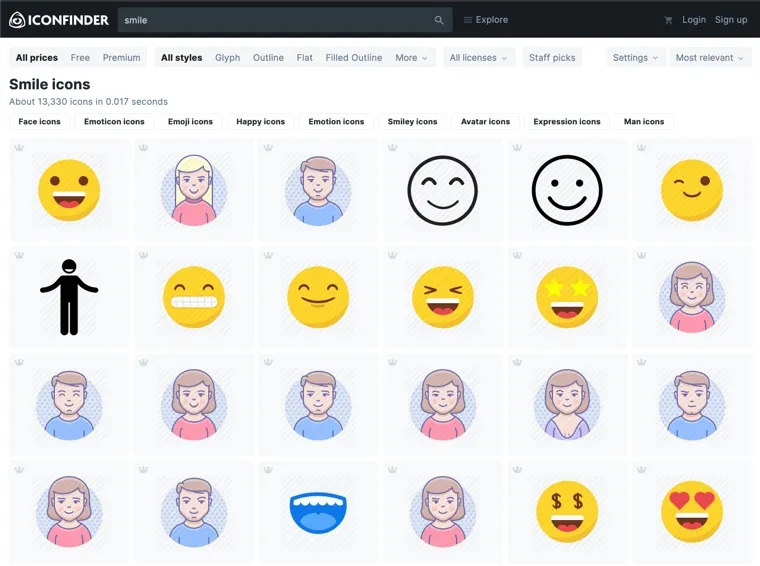Screen dimensions: 760x566
Task: Open the All licenses dropdown
Action: pyautogui.click(x=478, y=58)
